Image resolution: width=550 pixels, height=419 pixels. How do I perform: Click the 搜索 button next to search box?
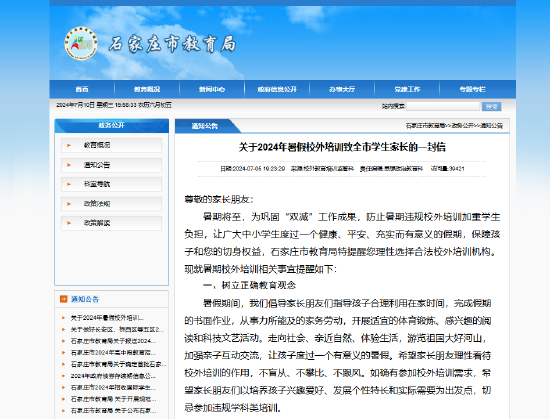(491, 107)
